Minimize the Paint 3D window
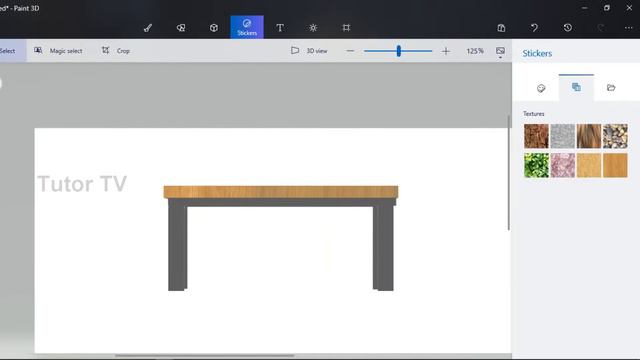Viewport: 640px width, 360px height. [585, 8]
